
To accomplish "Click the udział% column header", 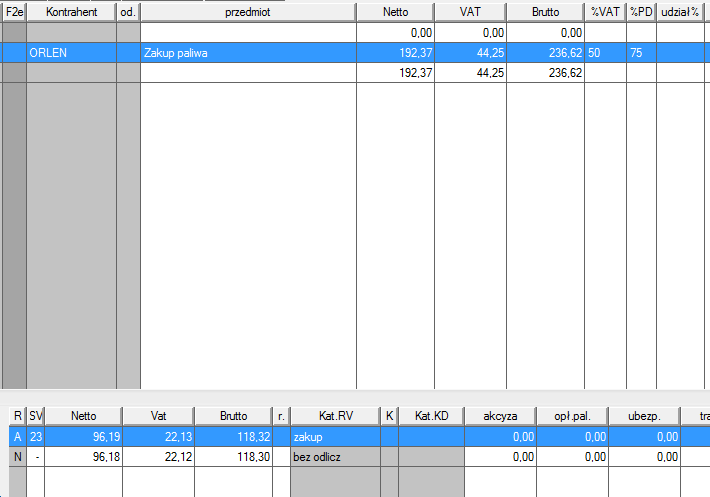I will click(680, 12).
